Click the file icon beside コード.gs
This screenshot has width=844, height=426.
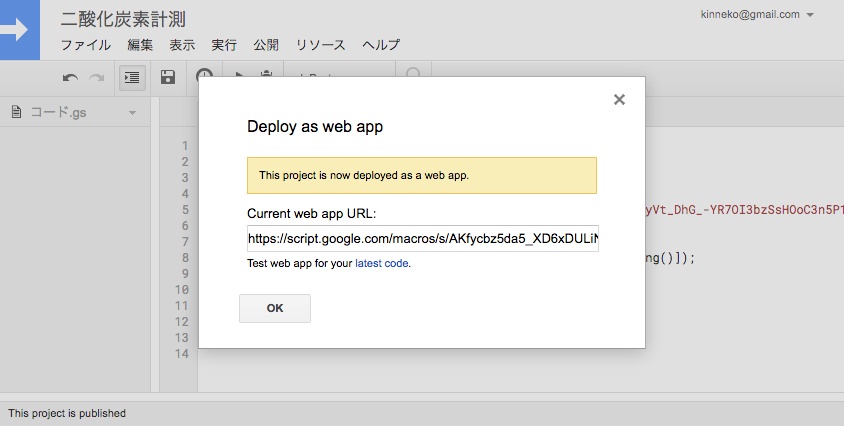pyautogui.click(x=16, y=112)
